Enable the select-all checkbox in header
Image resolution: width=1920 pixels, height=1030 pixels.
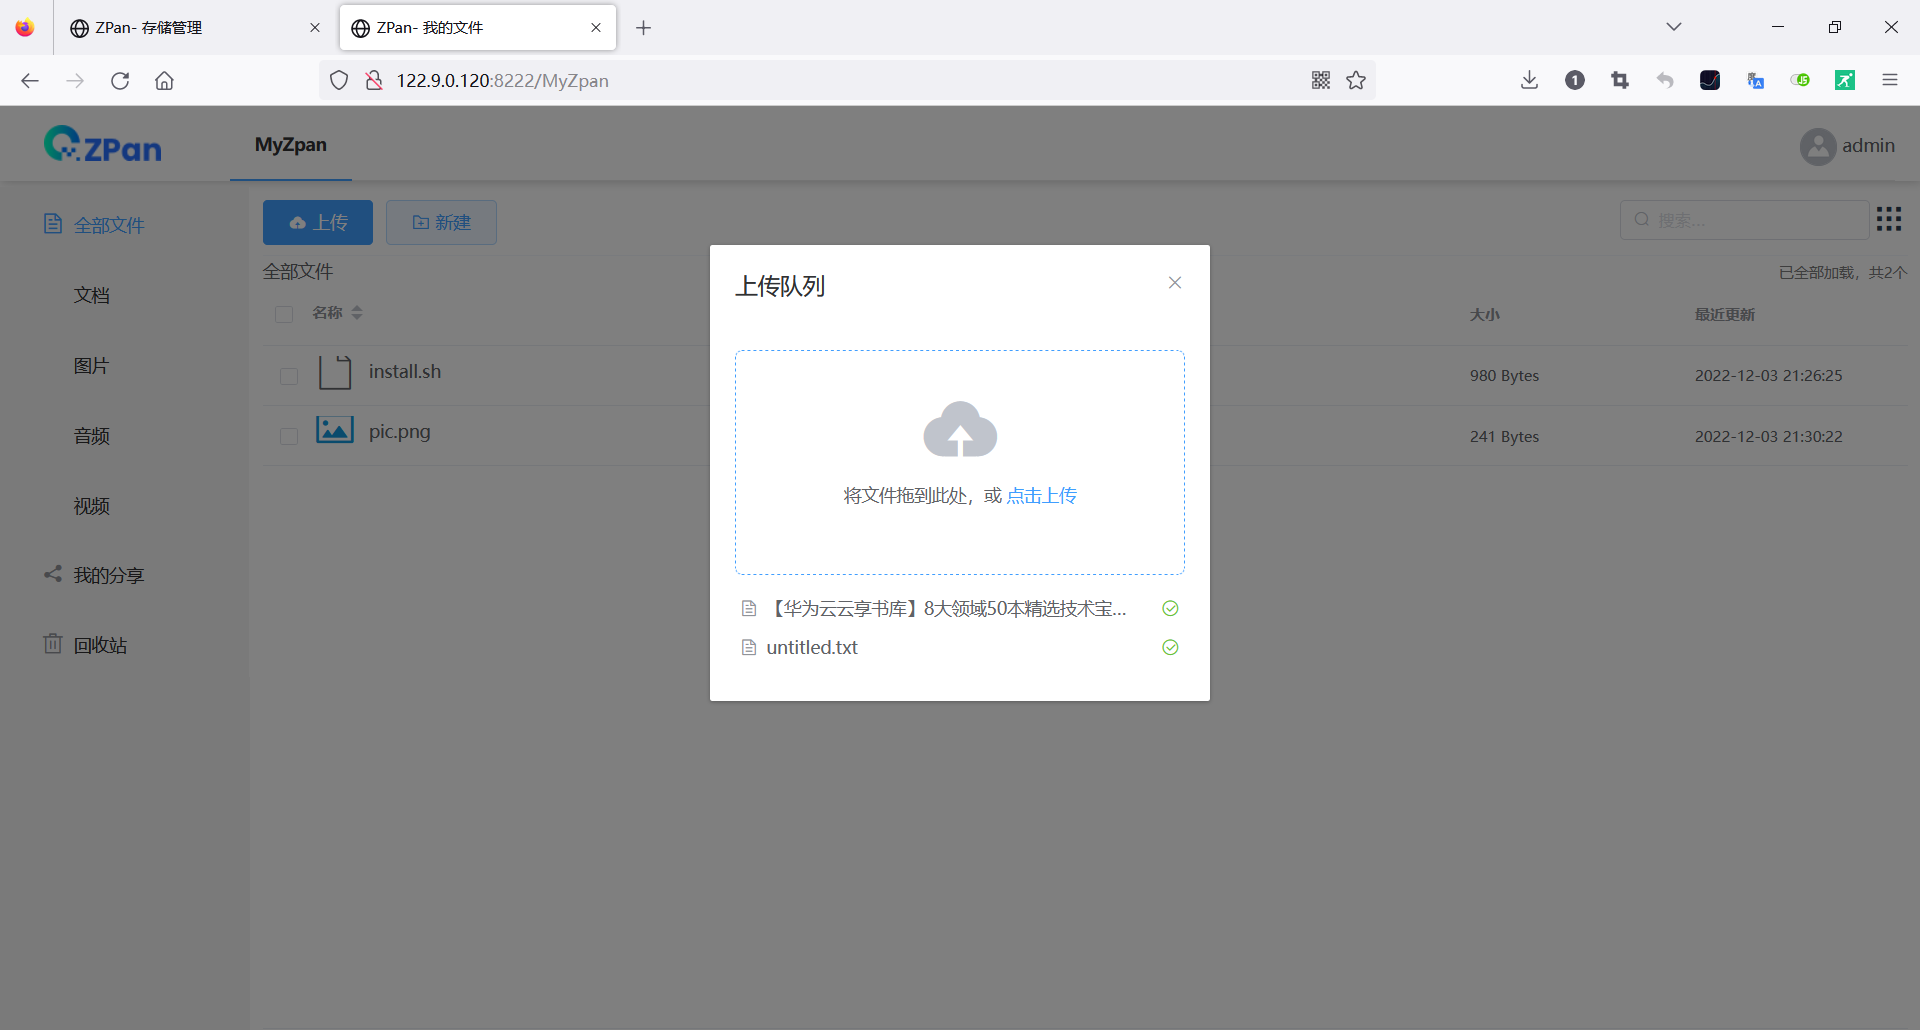tap(284, 314)
